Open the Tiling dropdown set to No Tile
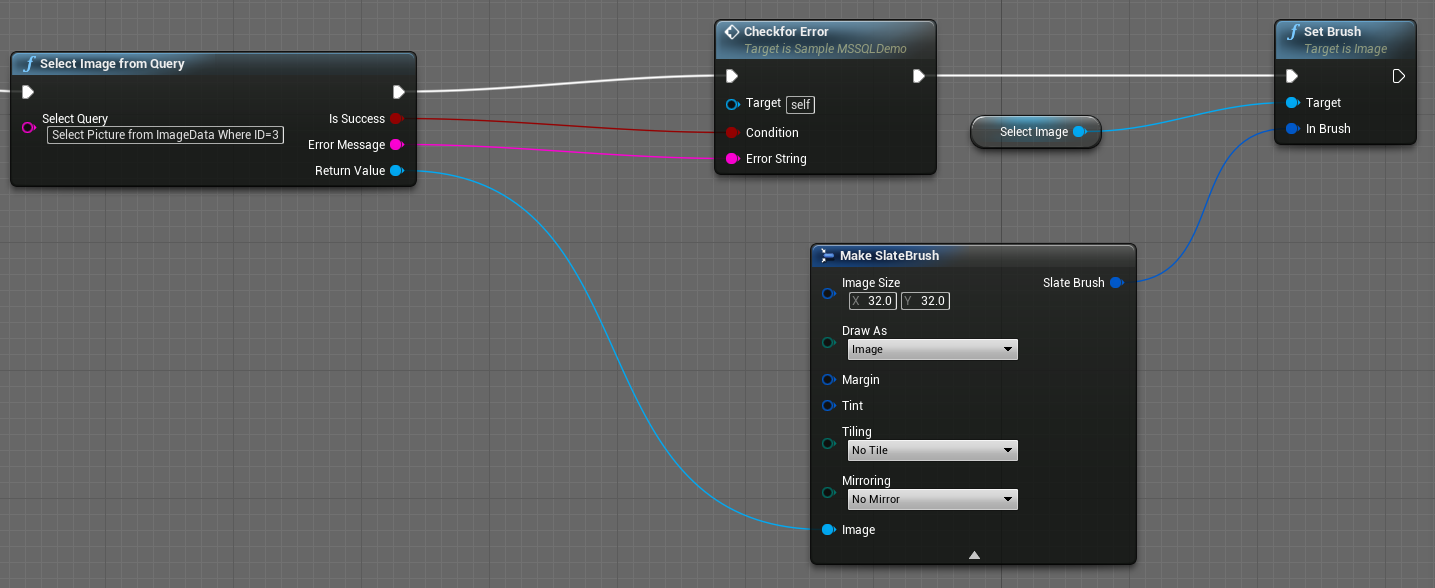 932,451
